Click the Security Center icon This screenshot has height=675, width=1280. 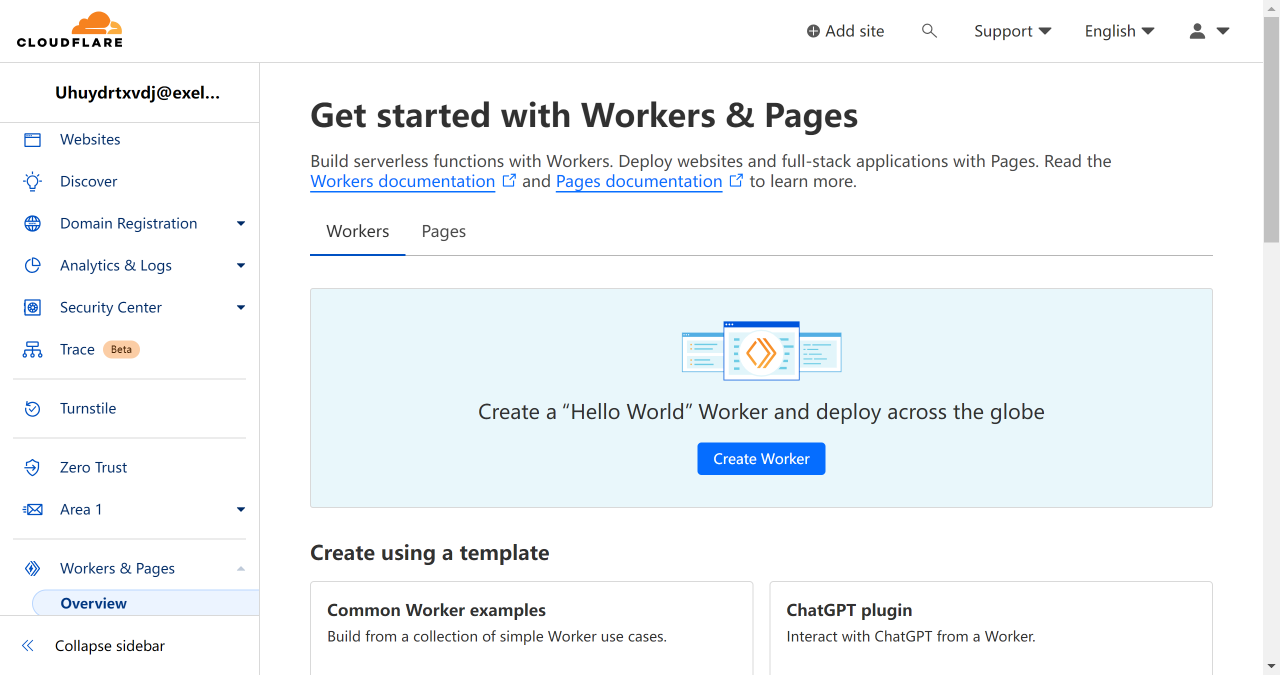(x=33, y=308)
